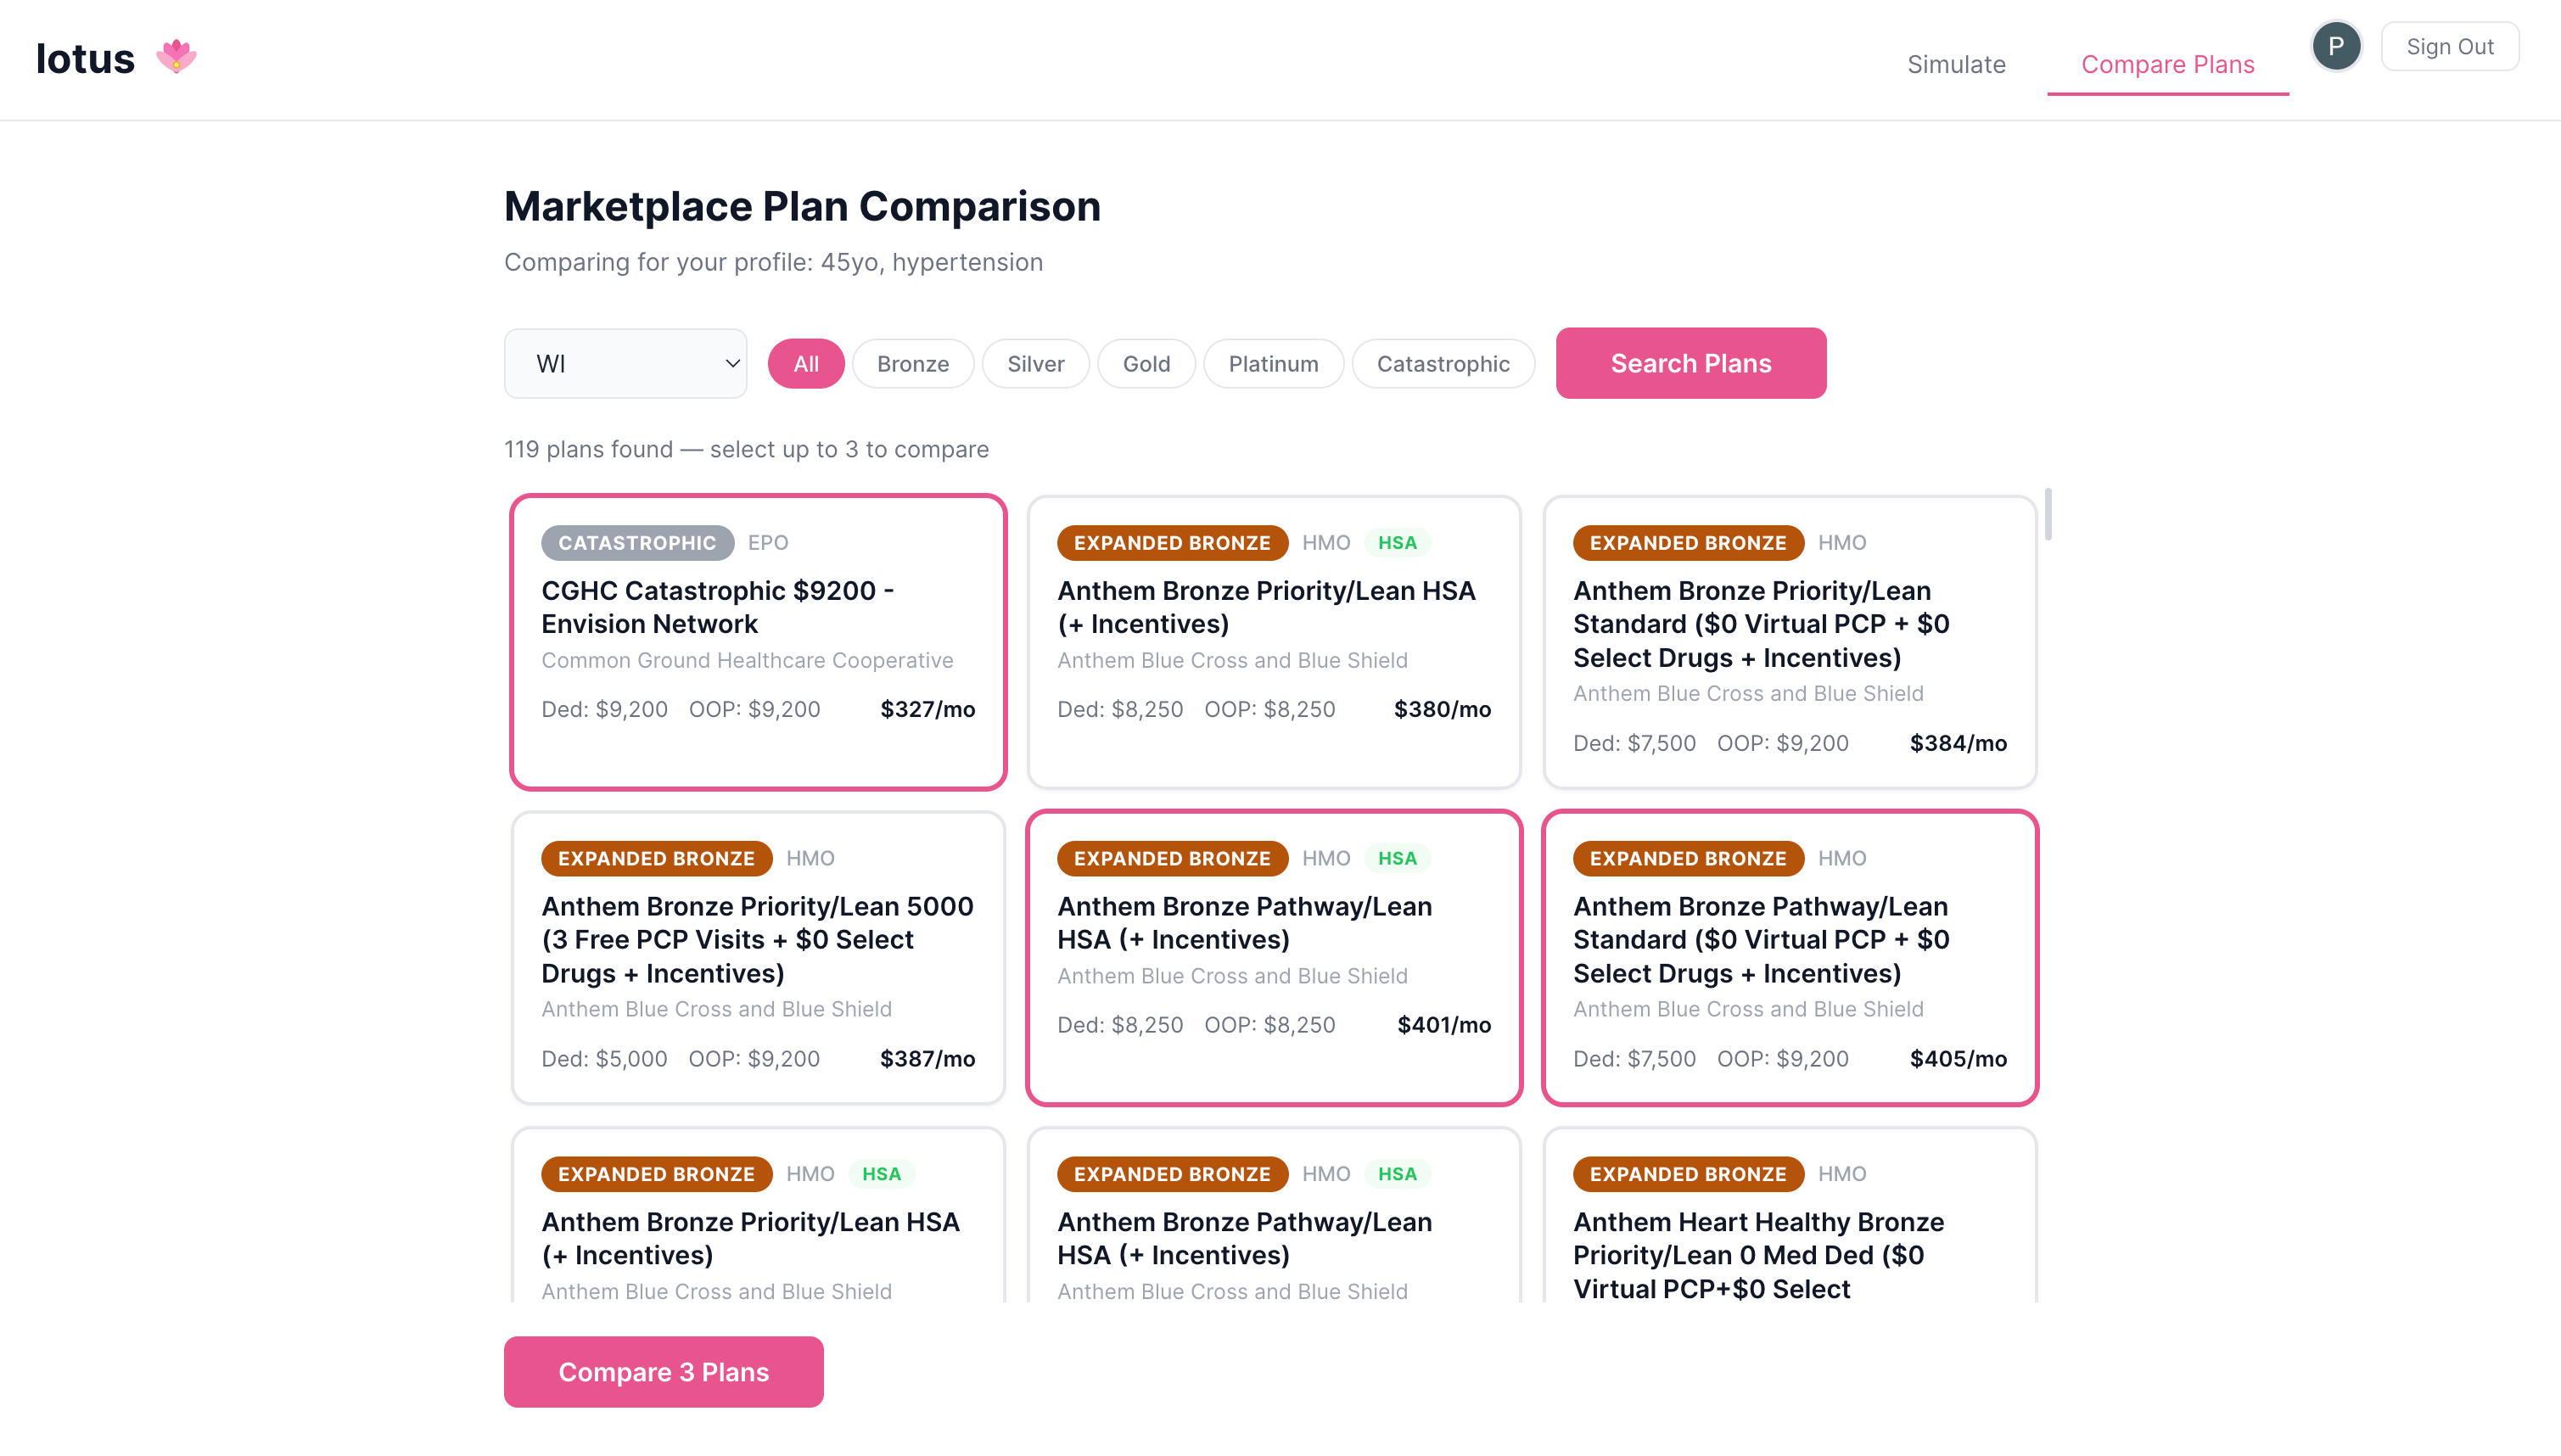The width and height of the screenshot is (2561, 1456).
Task: Filter plans by Bronze tier
Action: tap(913, 364)
